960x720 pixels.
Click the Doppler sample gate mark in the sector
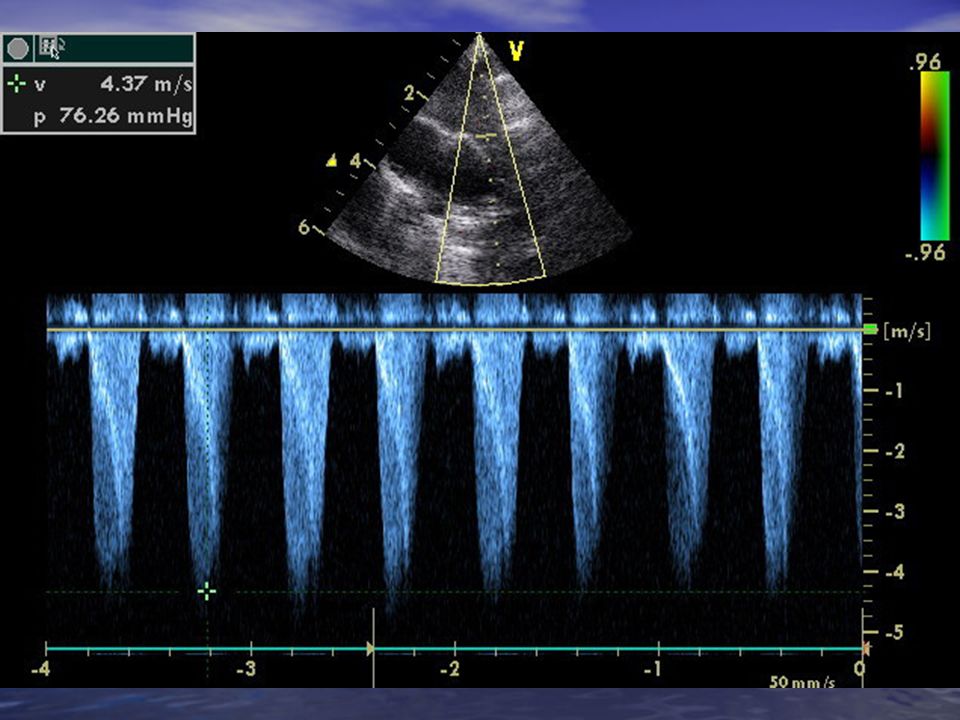(x=486, y=136)
